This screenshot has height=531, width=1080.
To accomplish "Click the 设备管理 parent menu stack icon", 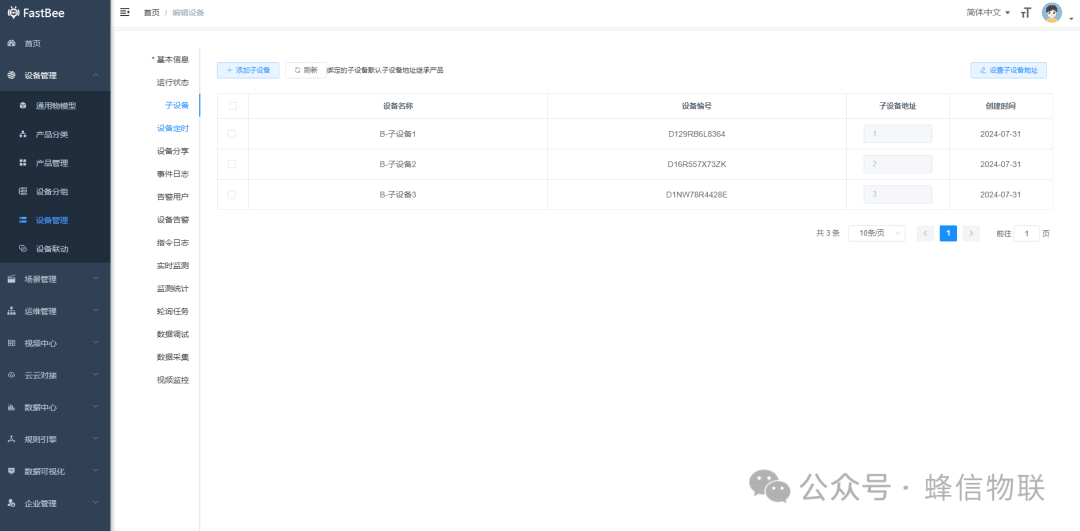I will click(x=11, y=75).
